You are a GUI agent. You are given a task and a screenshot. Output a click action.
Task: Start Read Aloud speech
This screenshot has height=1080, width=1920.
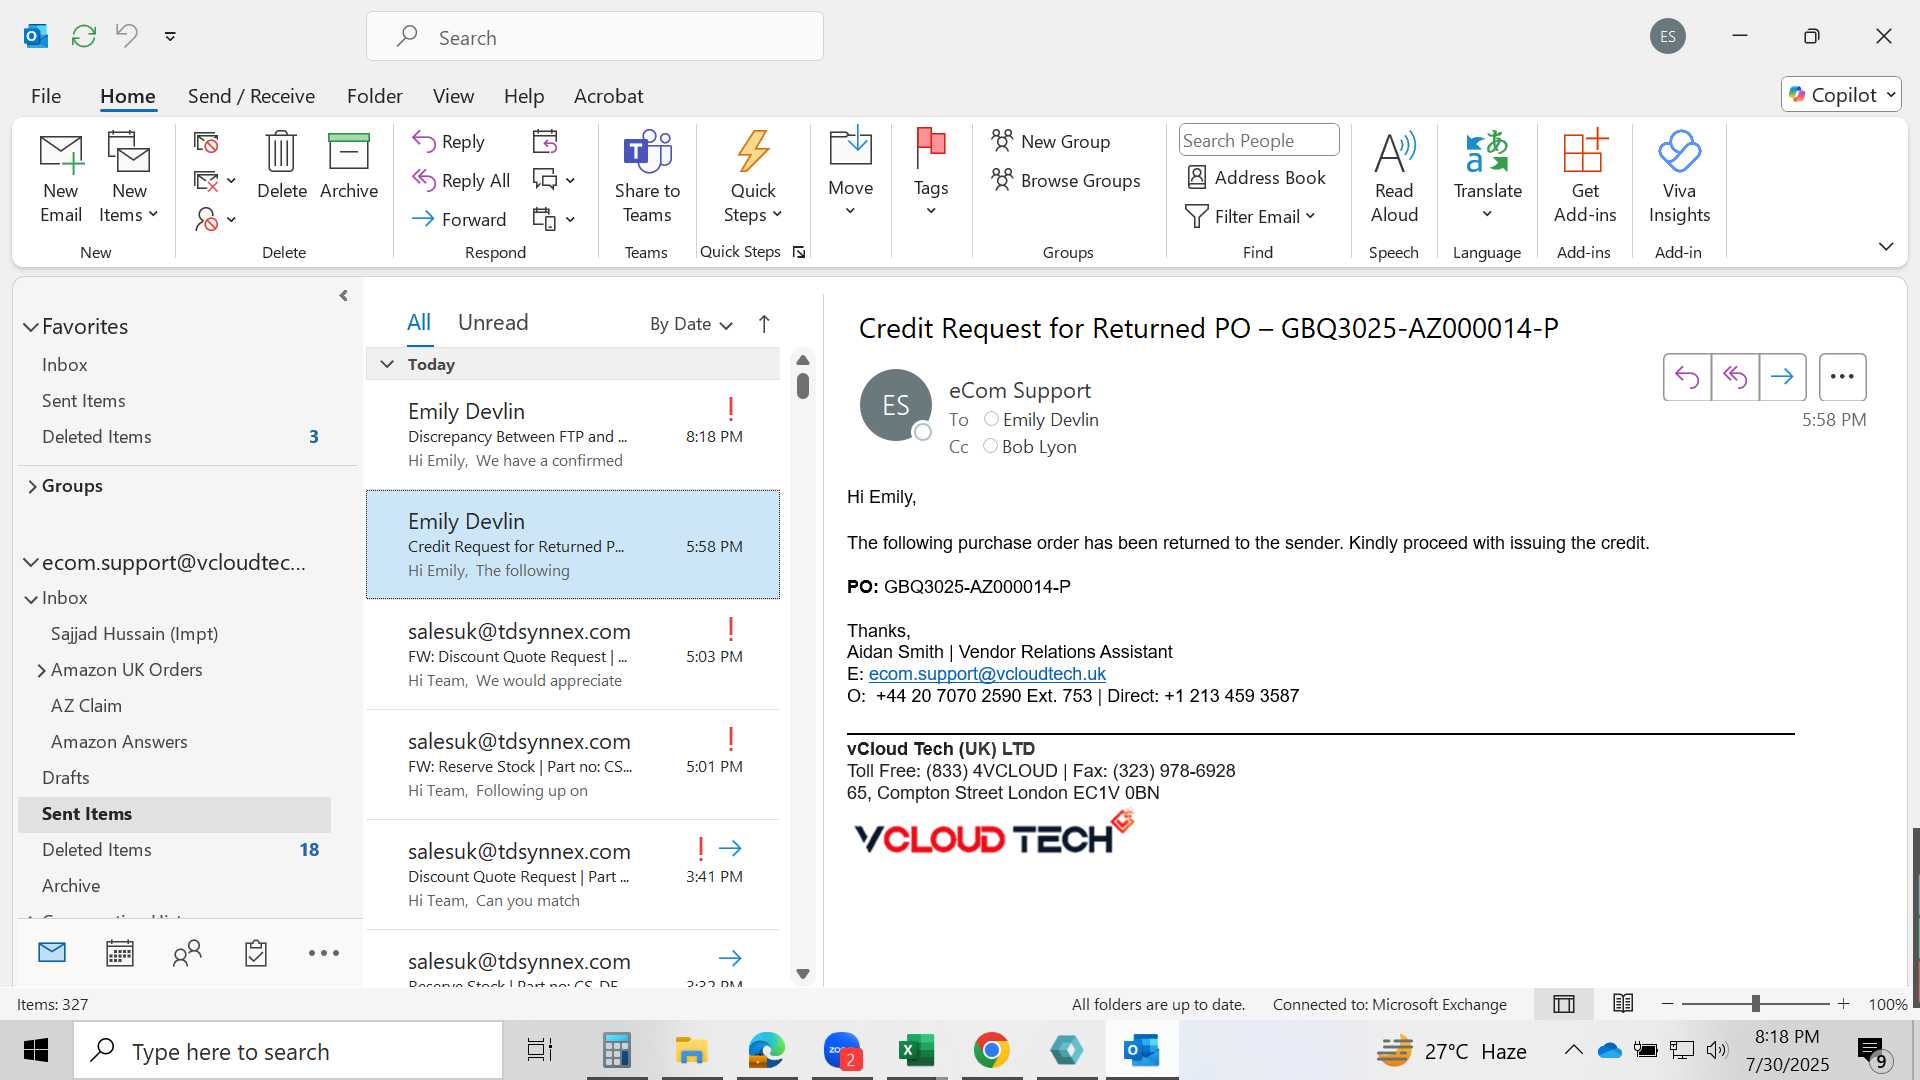[1394, 177]
